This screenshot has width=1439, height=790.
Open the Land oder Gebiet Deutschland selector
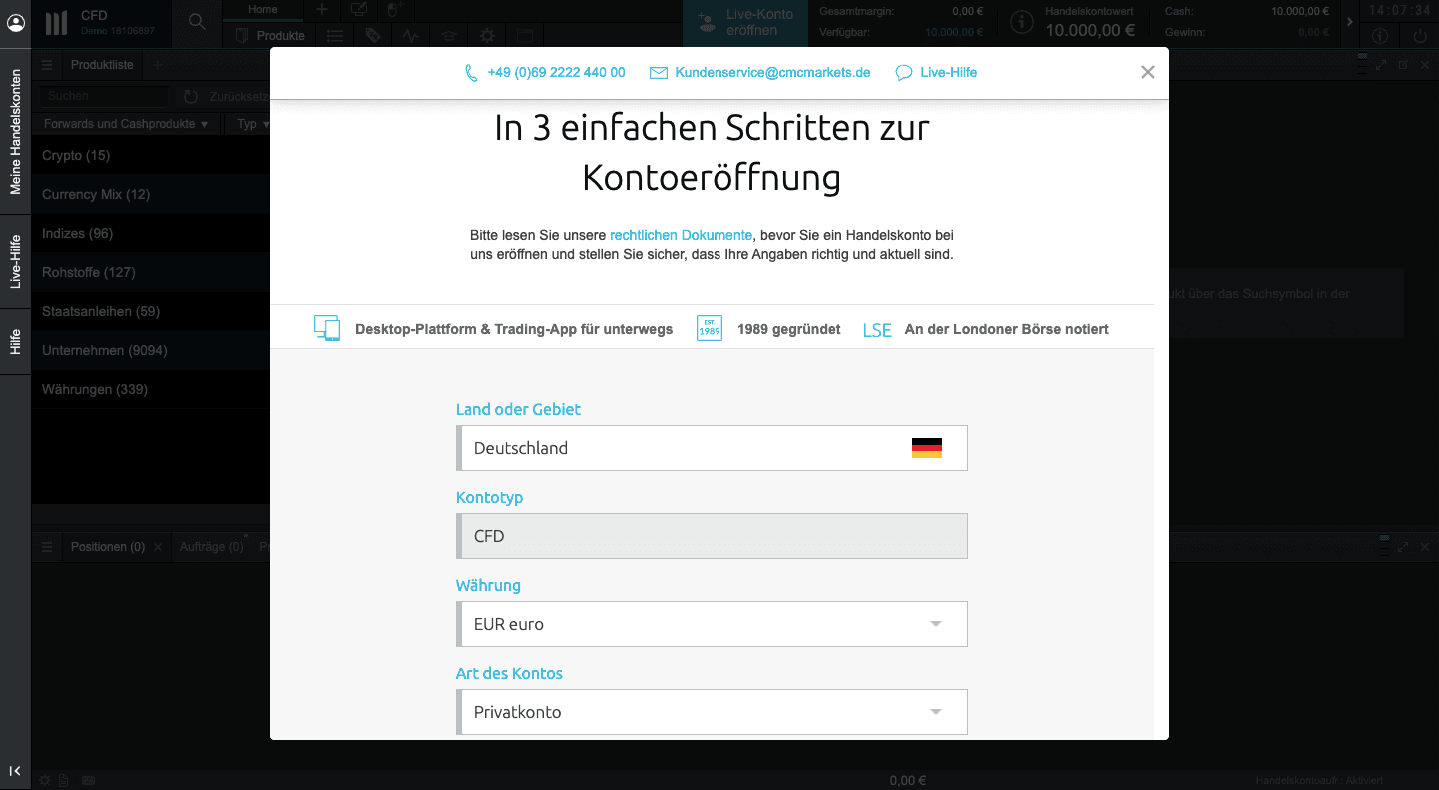tap(712, 448)
